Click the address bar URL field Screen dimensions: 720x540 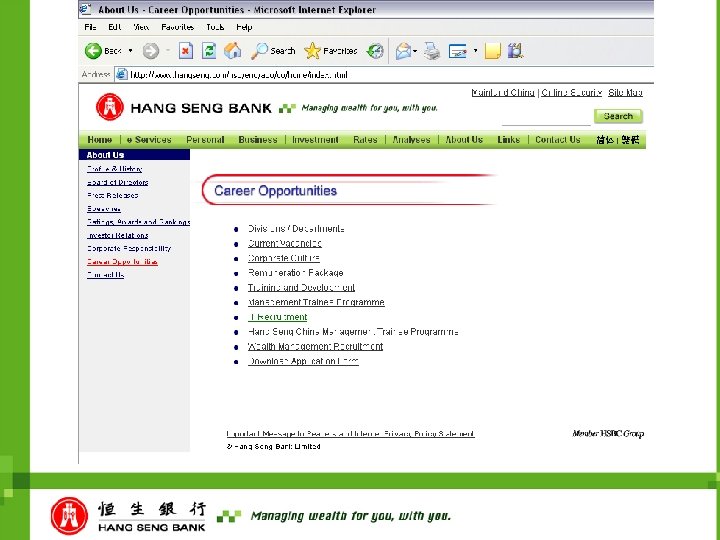tap(386, 74)
